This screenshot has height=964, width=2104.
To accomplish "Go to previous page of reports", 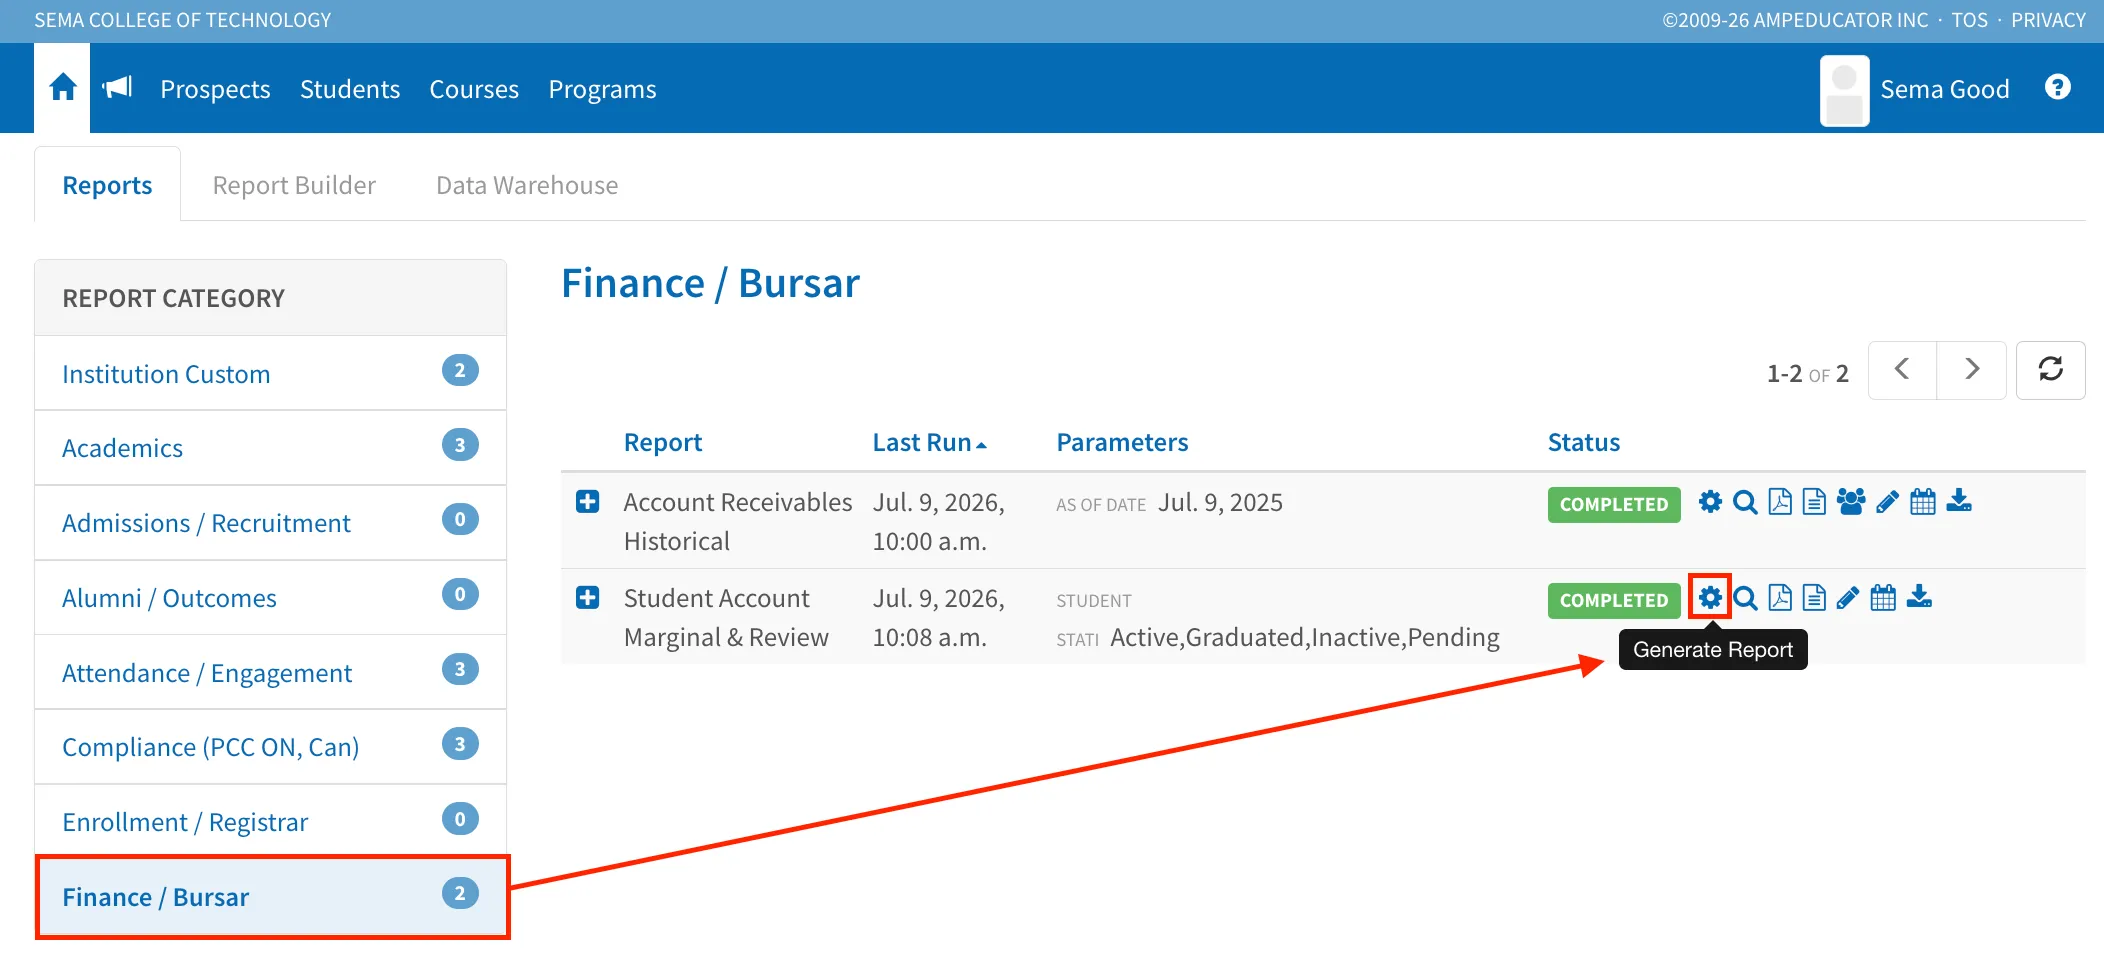I will coord(1902,370).
